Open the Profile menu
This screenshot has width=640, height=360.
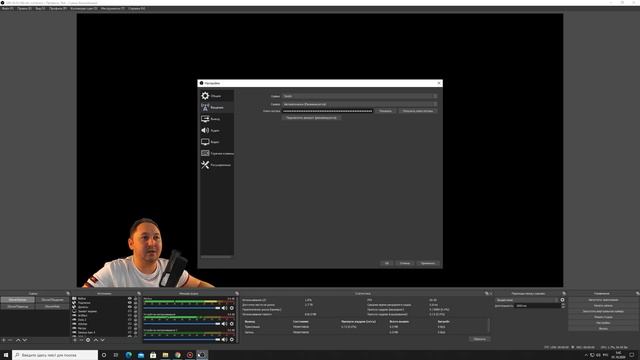(x=58, y=8)
